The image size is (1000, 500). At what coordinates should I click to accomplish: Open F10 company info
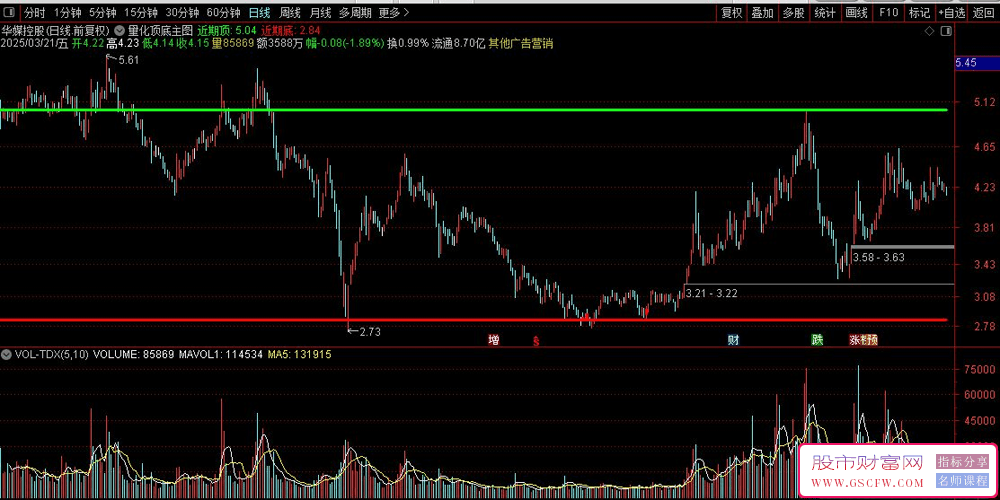pyautogui.click(x=888, y=12)
